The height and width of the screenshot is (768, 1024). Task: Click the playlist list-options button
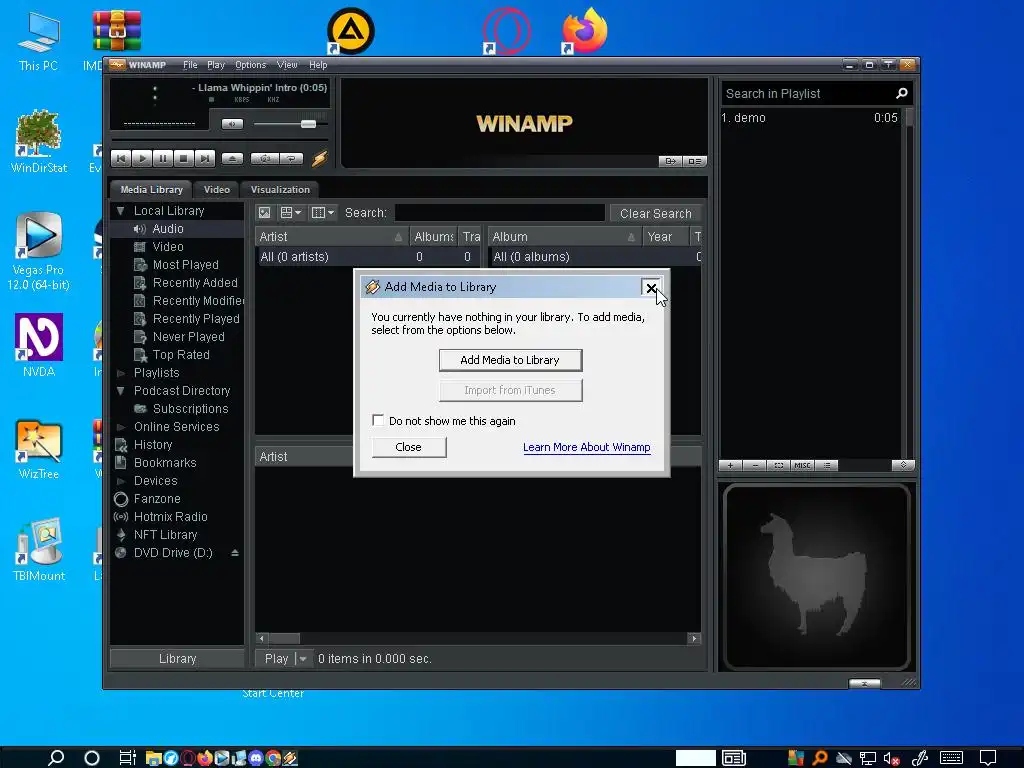pyautogui.click(x=827, y=466)
